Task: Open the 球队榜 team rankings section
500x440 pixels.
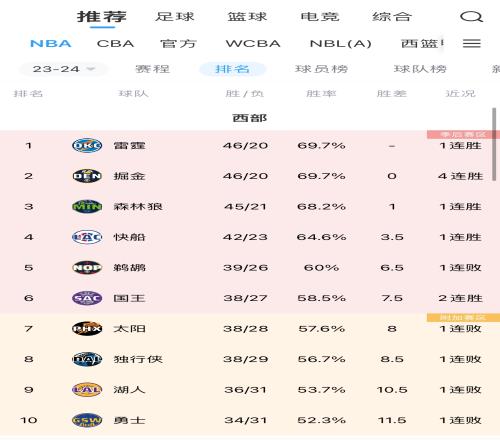Action: pos(420,69)
